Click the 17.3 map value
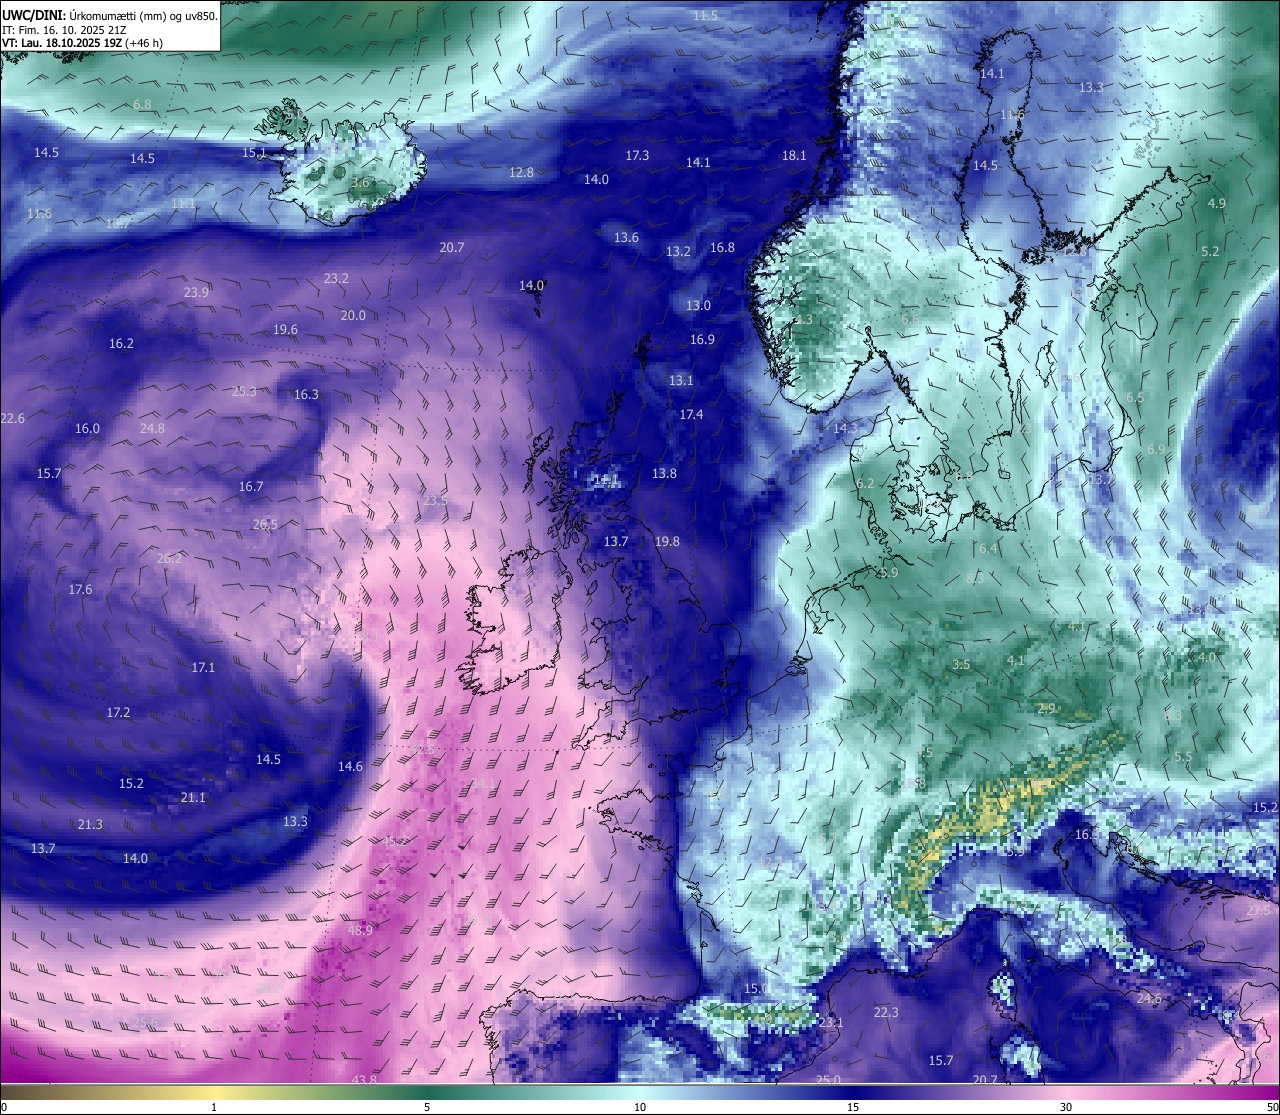This screenshot has width=1280, height=1115. pos(637,155)
